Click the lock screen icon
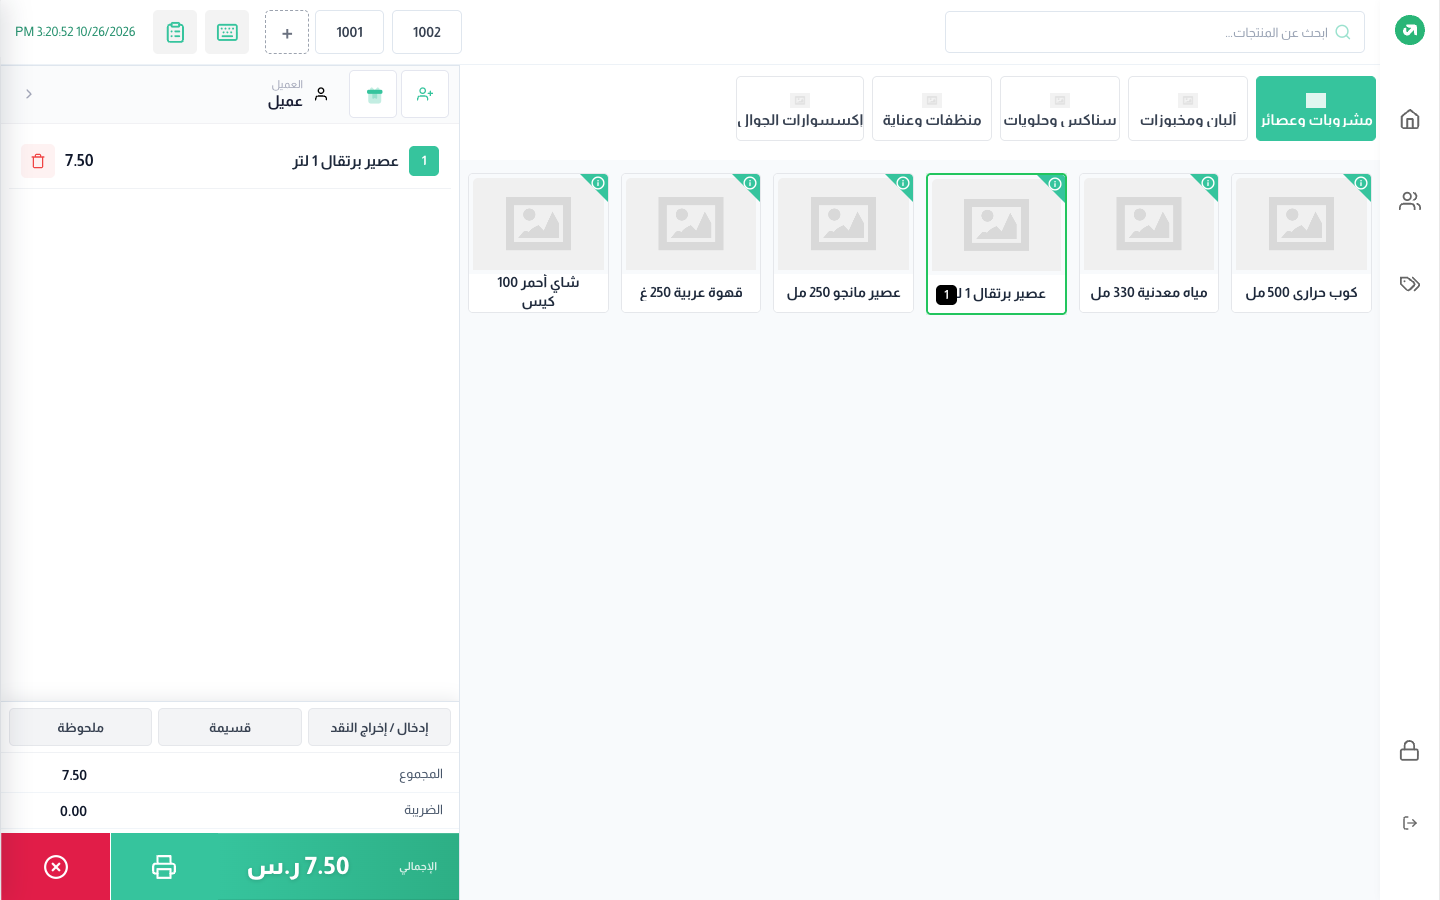This screenshot has width=1440, height=900. (x=1409, y=750)
